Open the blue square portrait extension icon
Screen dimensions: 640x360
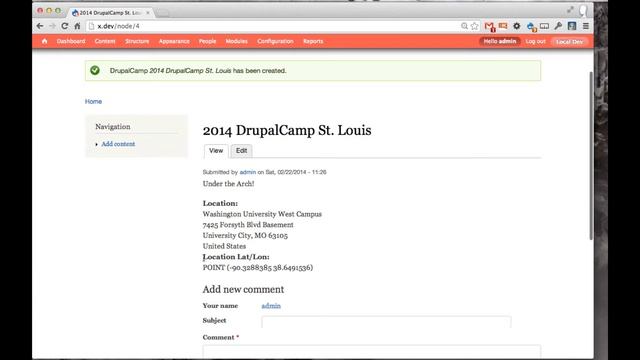pyautogui.click(x=572, y=26)
